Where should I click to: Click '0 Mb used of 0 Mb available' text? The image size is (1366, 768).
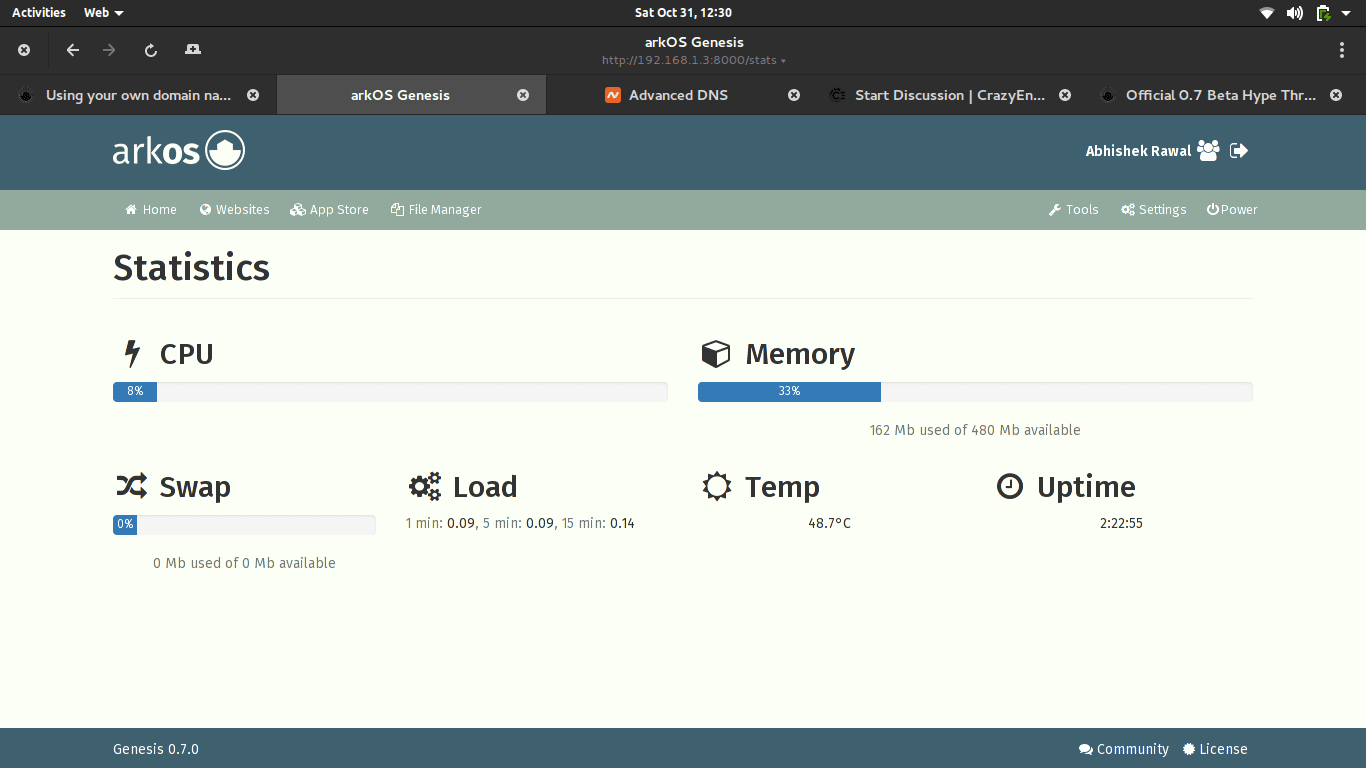pyautogui.click(x=244, y=563)
